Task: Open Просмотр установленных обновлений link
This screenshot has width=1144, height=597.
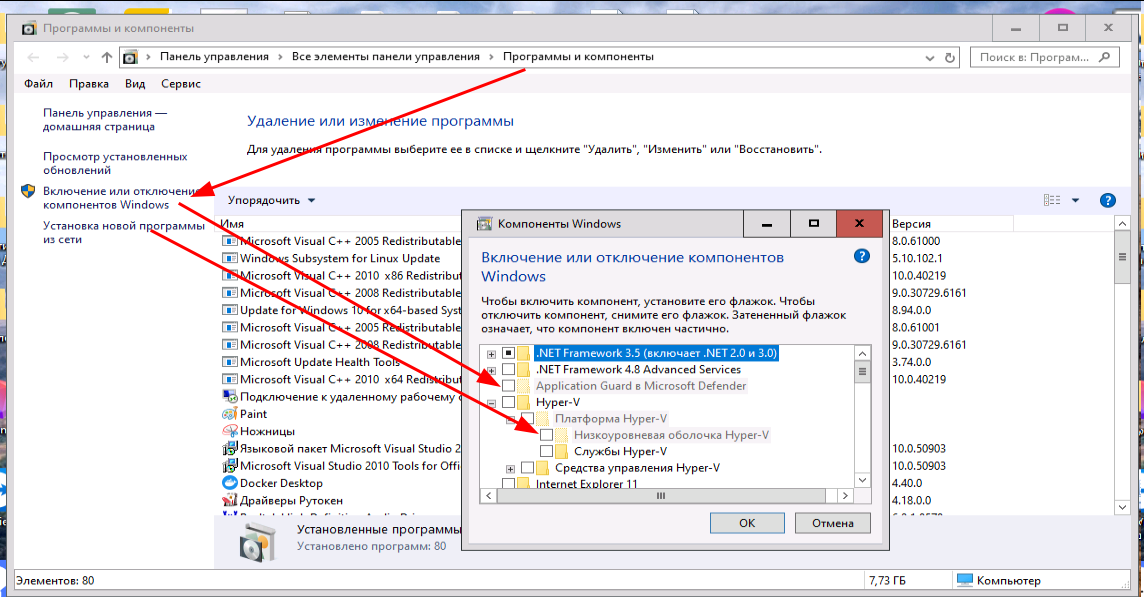Action: pyautogui.click(x=115, y=163)
